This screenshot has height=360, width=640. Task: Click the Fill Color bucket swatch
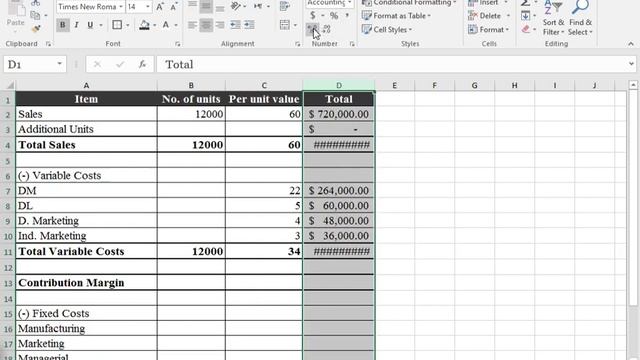coord(144,25)
